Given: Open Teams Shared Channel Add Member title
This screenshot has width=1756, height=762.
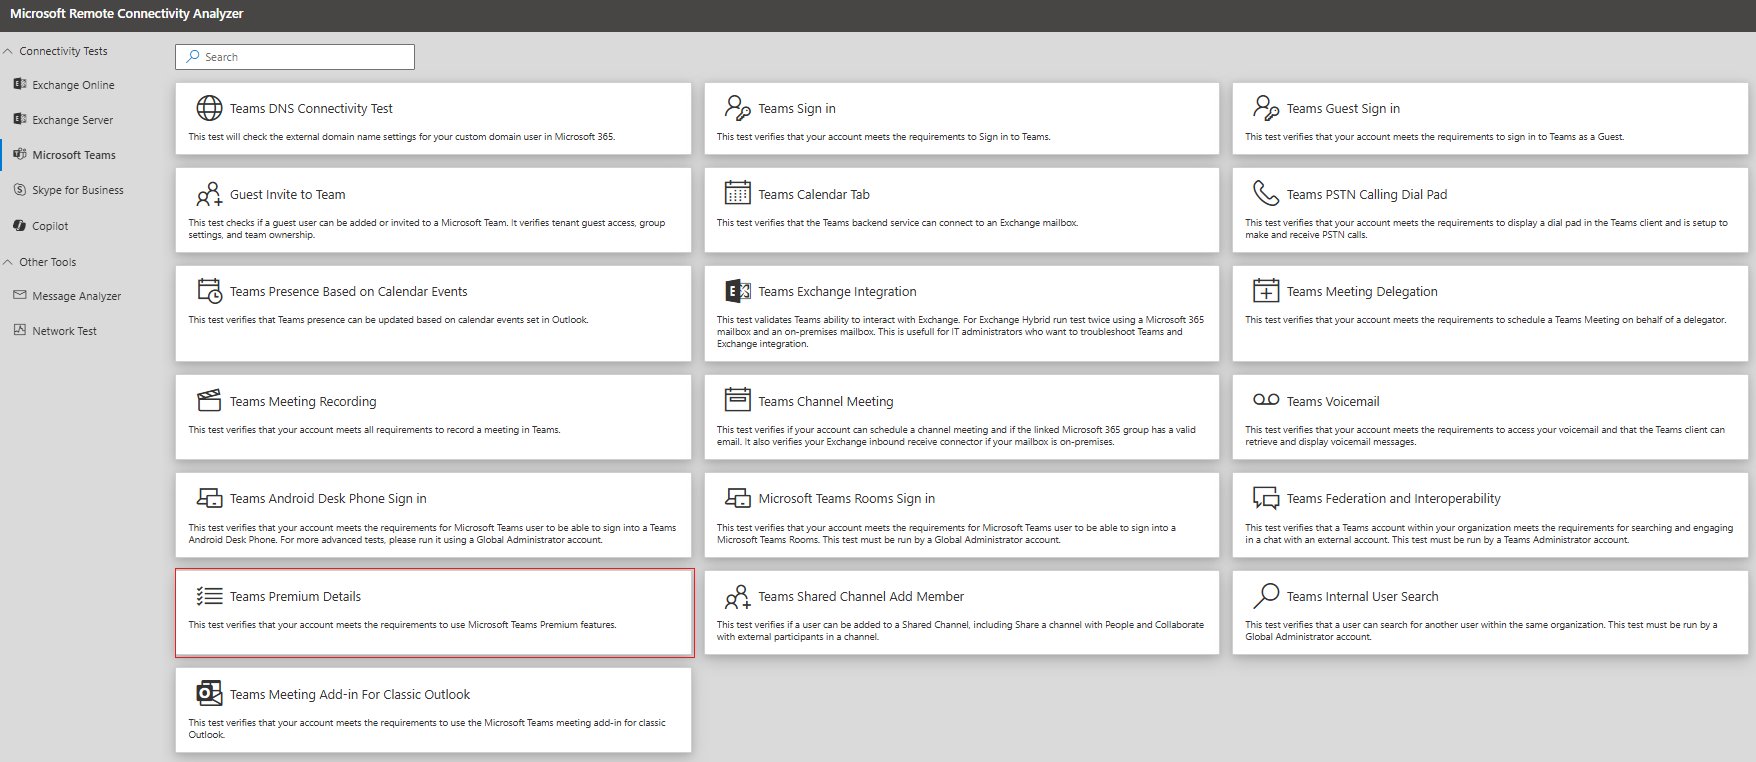Looking at the screenshot, I should (x=861, y=596).
